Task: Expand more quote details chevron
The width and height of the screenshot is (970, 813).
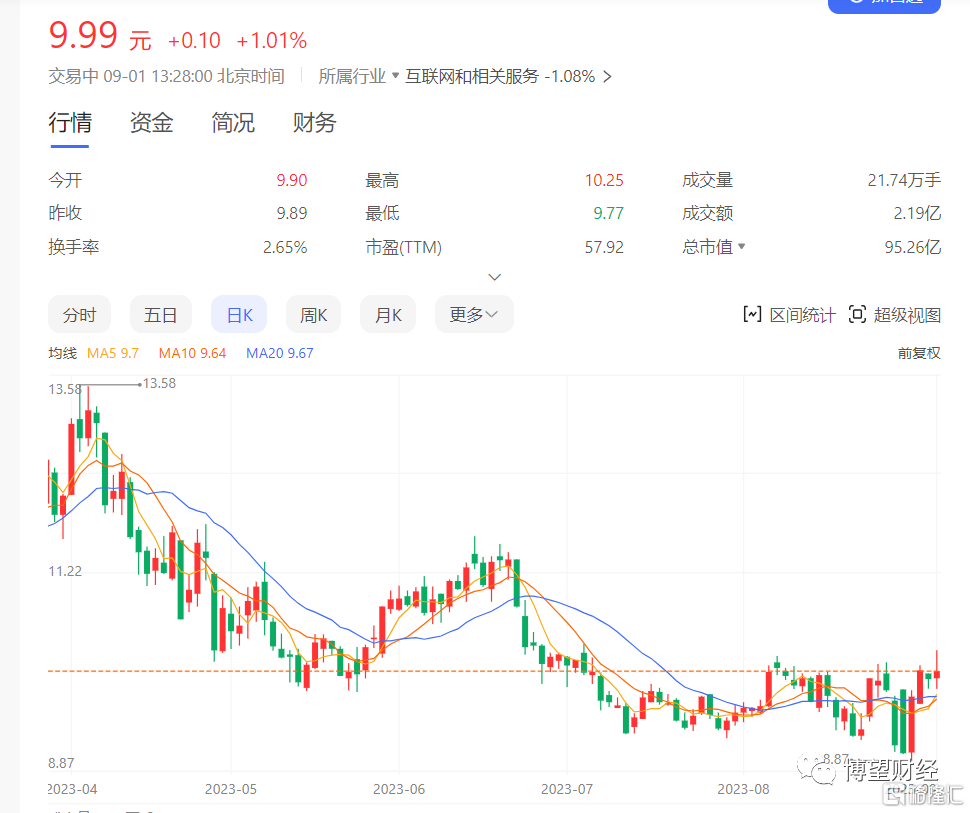Action: pos(495,277)
